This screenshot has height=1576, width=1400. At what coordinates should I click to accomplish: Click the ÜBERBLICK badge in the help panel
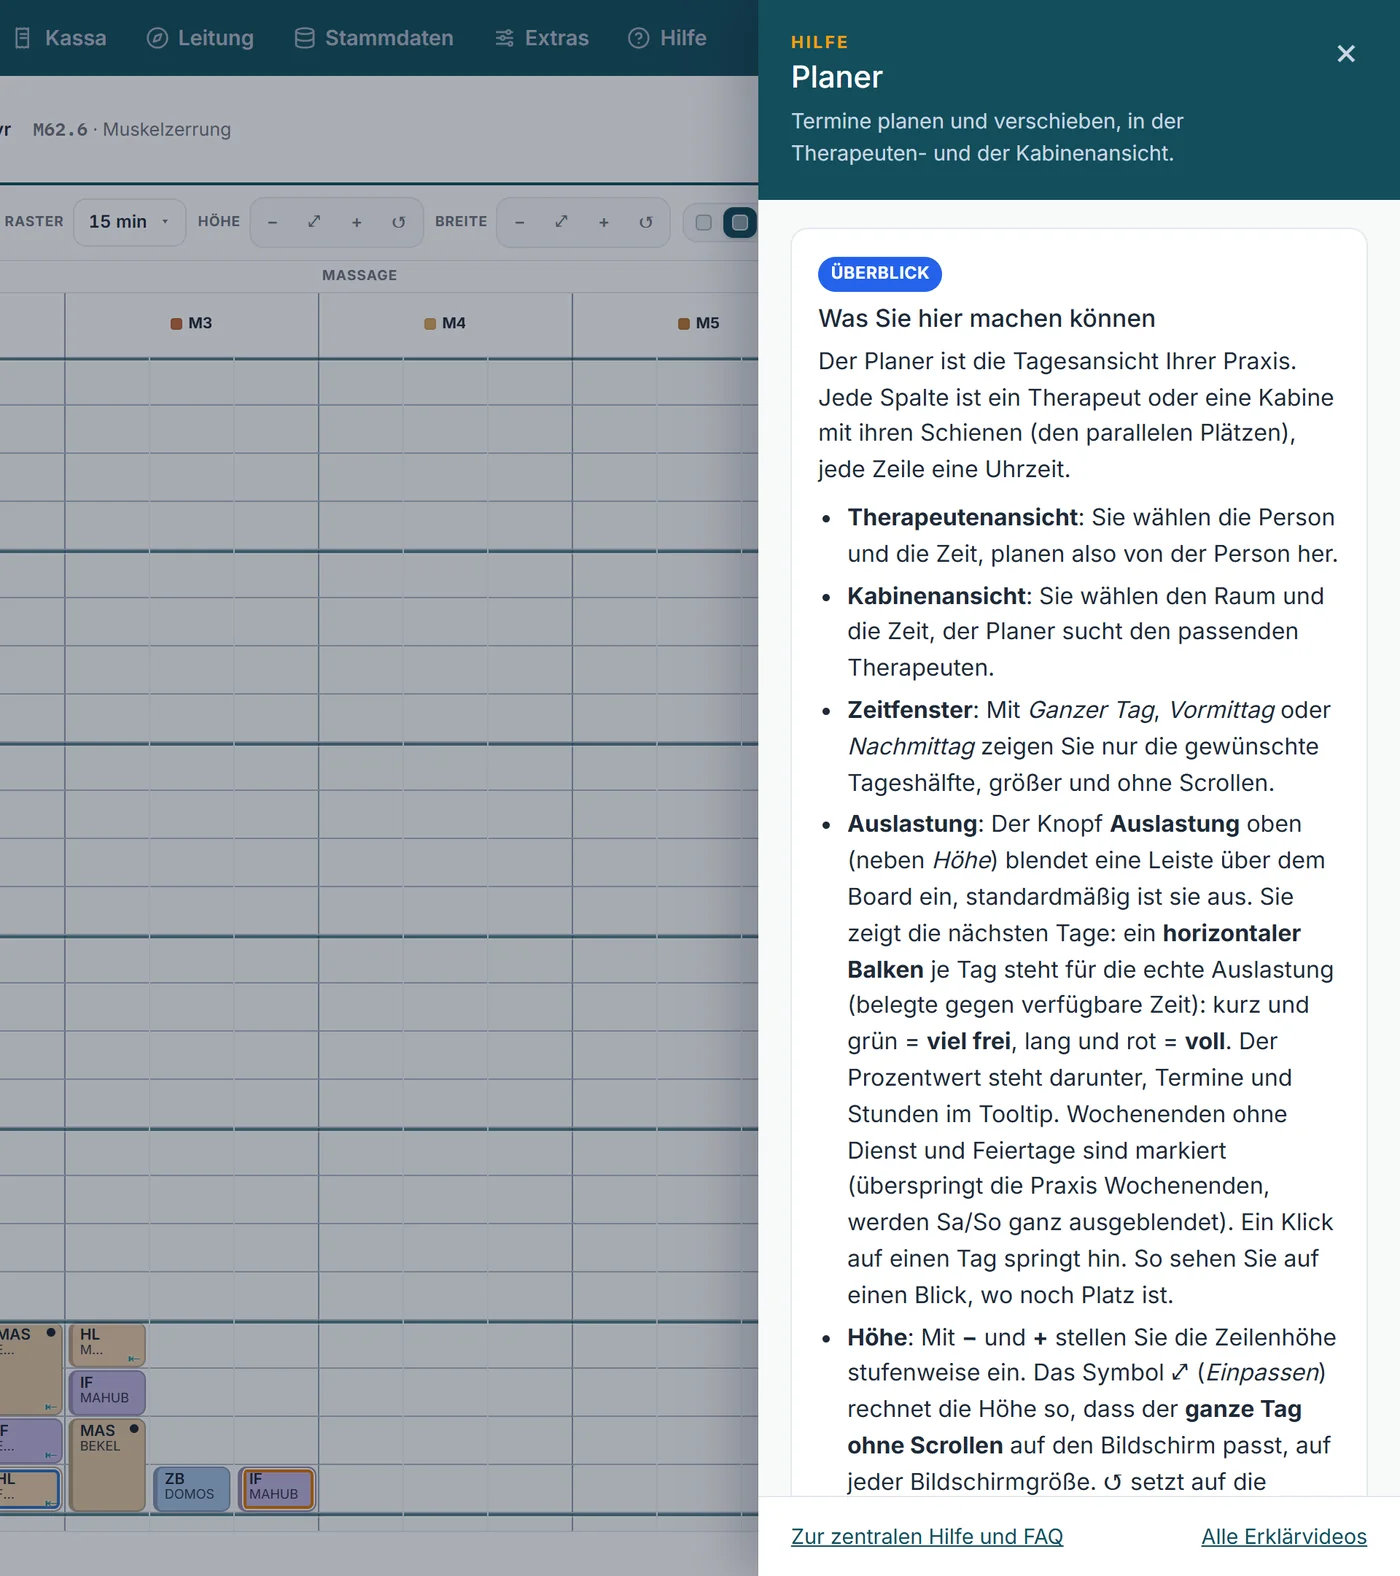click(x=880, y=273)
